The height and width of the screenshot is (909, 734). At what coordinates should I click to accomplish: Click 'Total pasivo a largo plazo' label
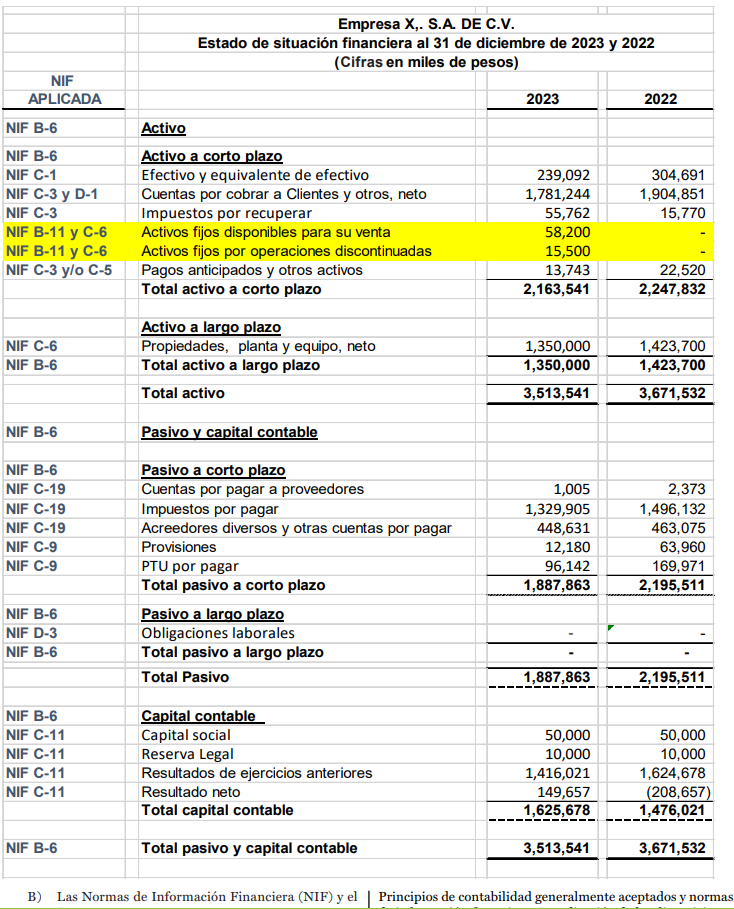click(x=232, y=653)
